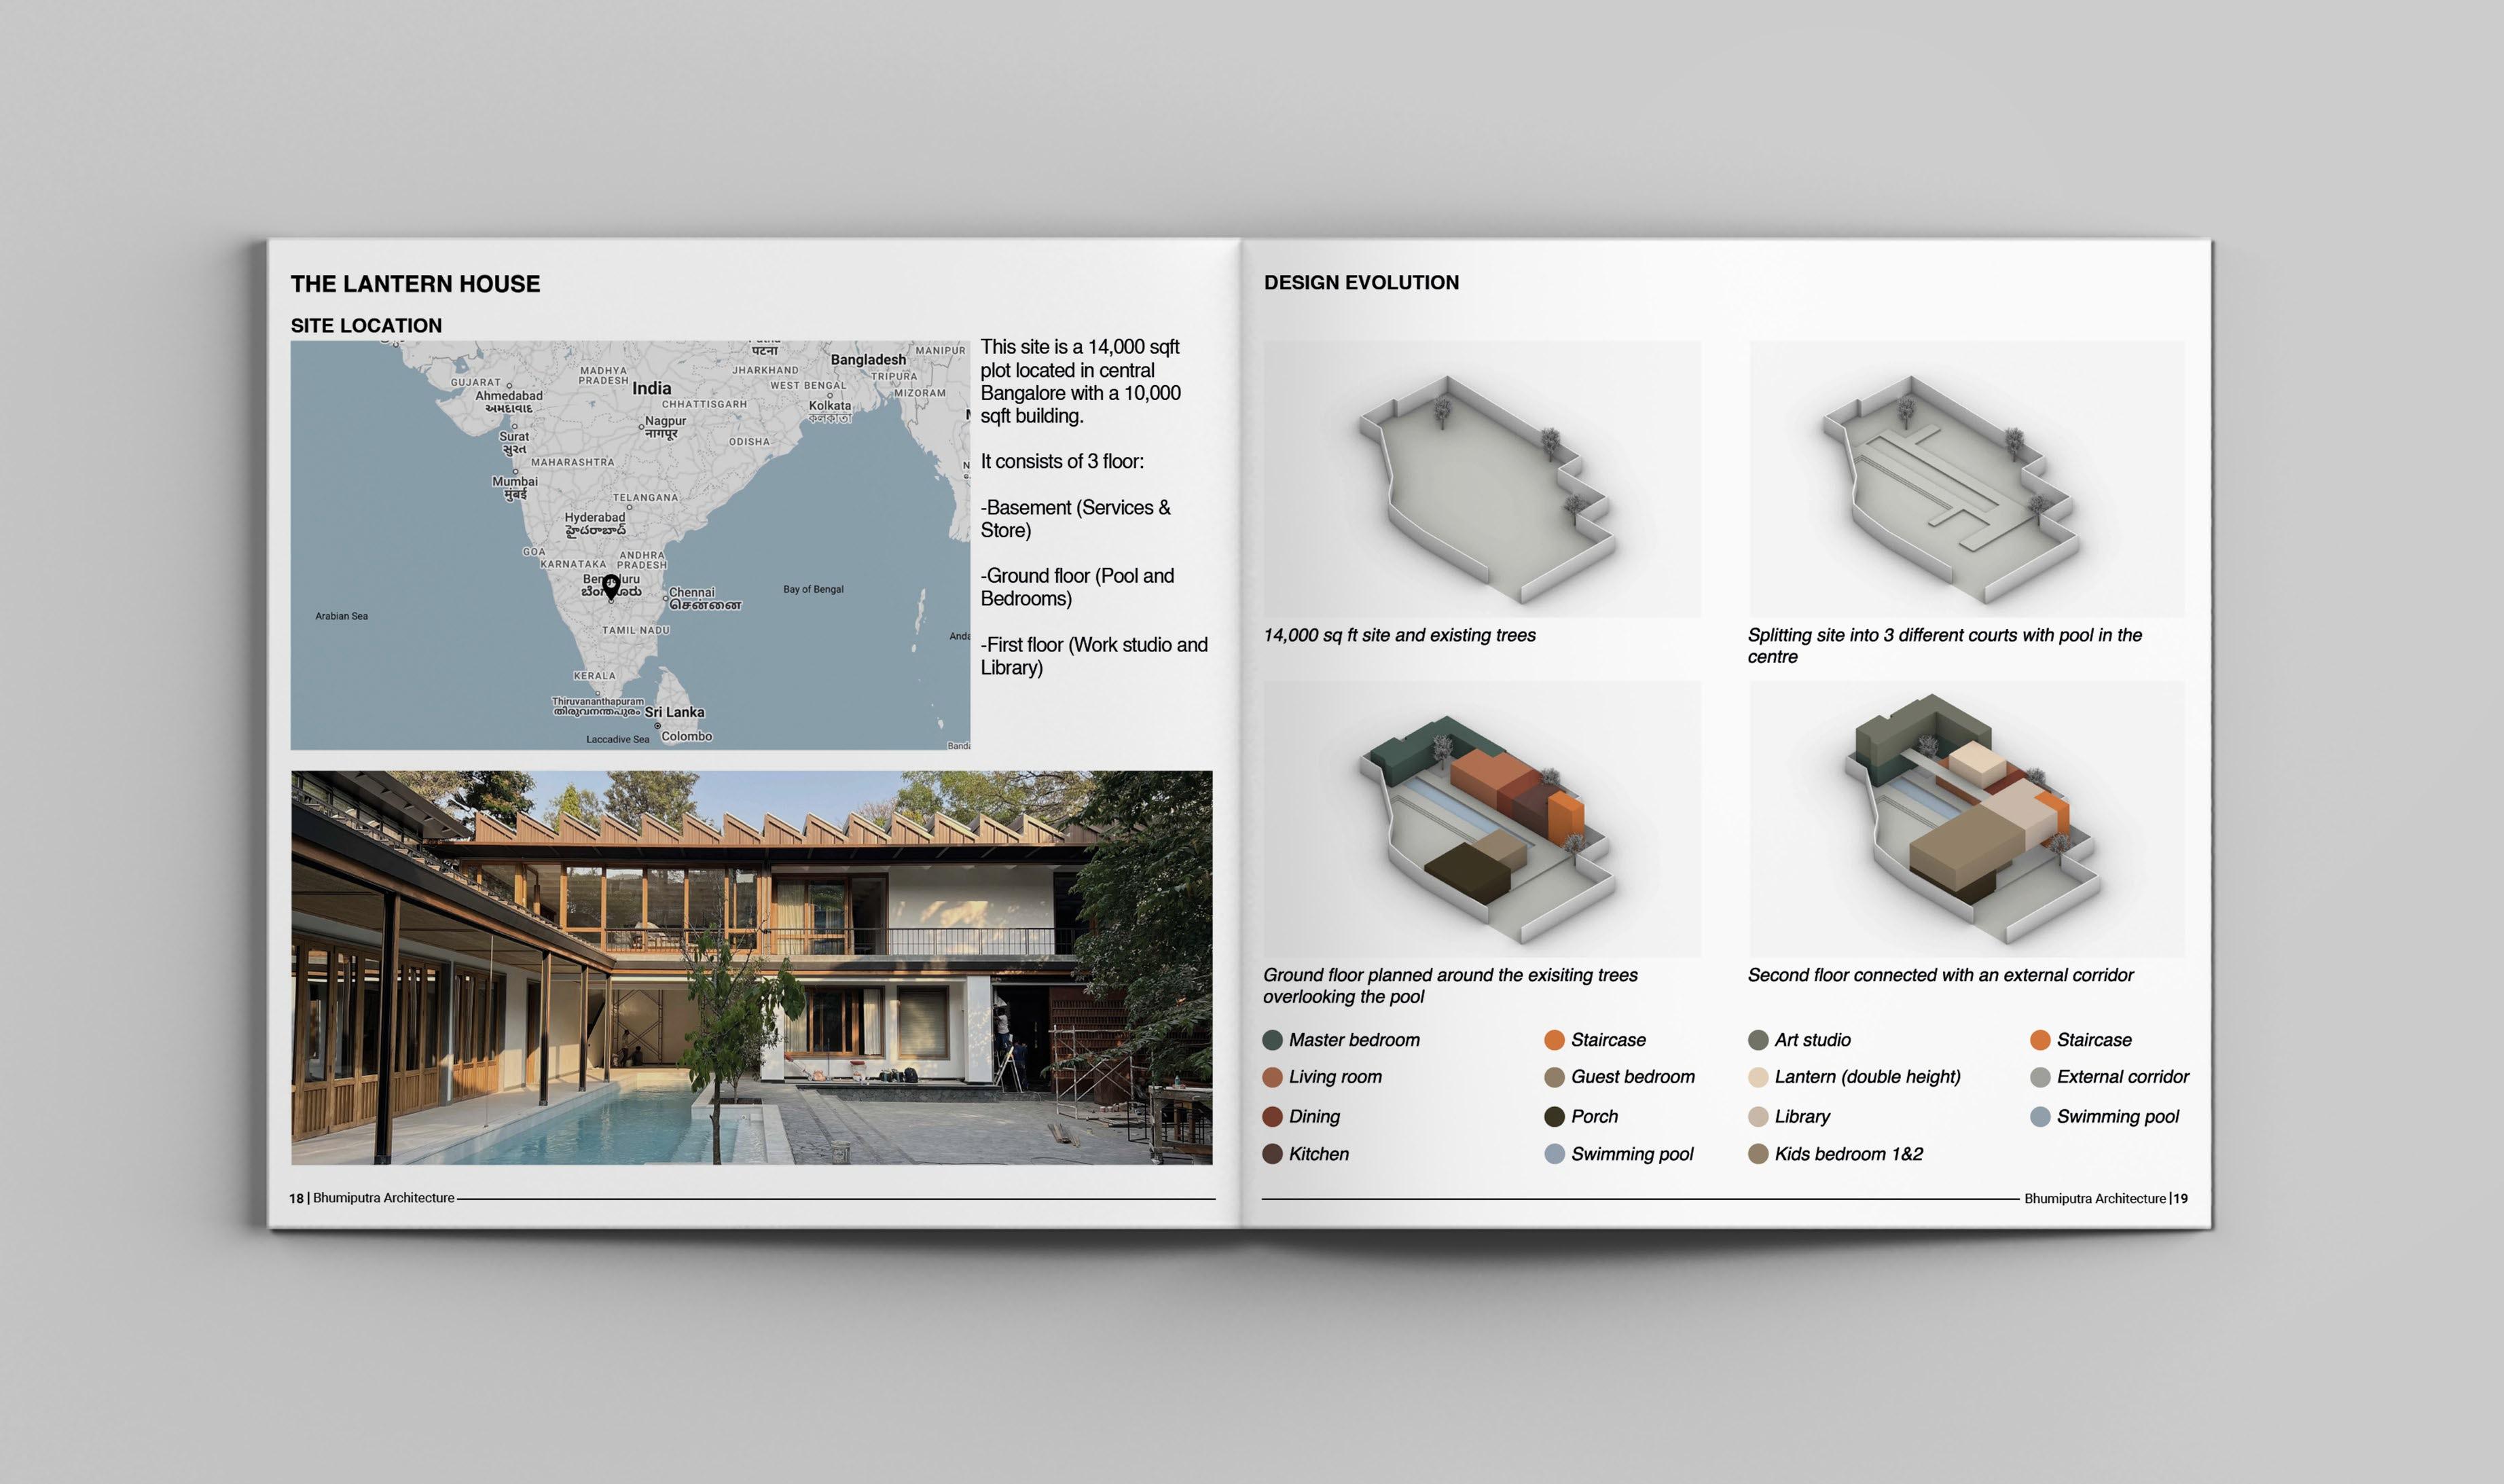
Task: Click the Porch legend color dot
Action: click(x=1554, y=1116)
